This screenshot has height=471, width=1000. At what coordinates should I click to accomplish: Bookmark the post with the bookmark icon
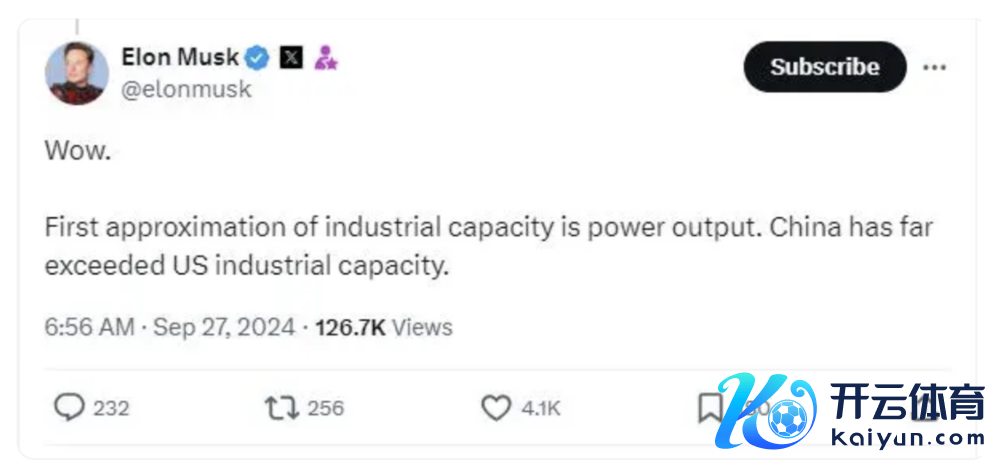coord(709,407)
